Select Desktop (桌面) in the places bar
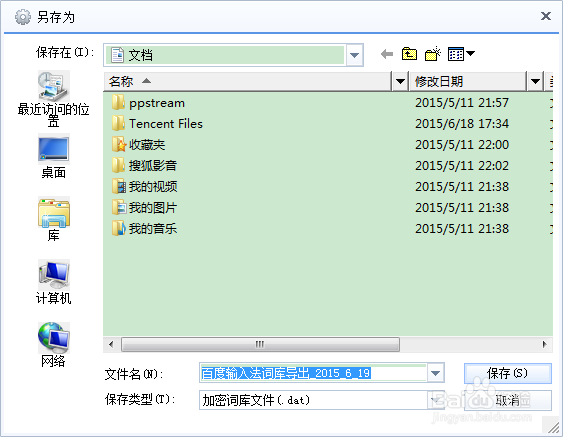Image resolution: width=563 pixels, height=437 pixels. pos(53,157)
